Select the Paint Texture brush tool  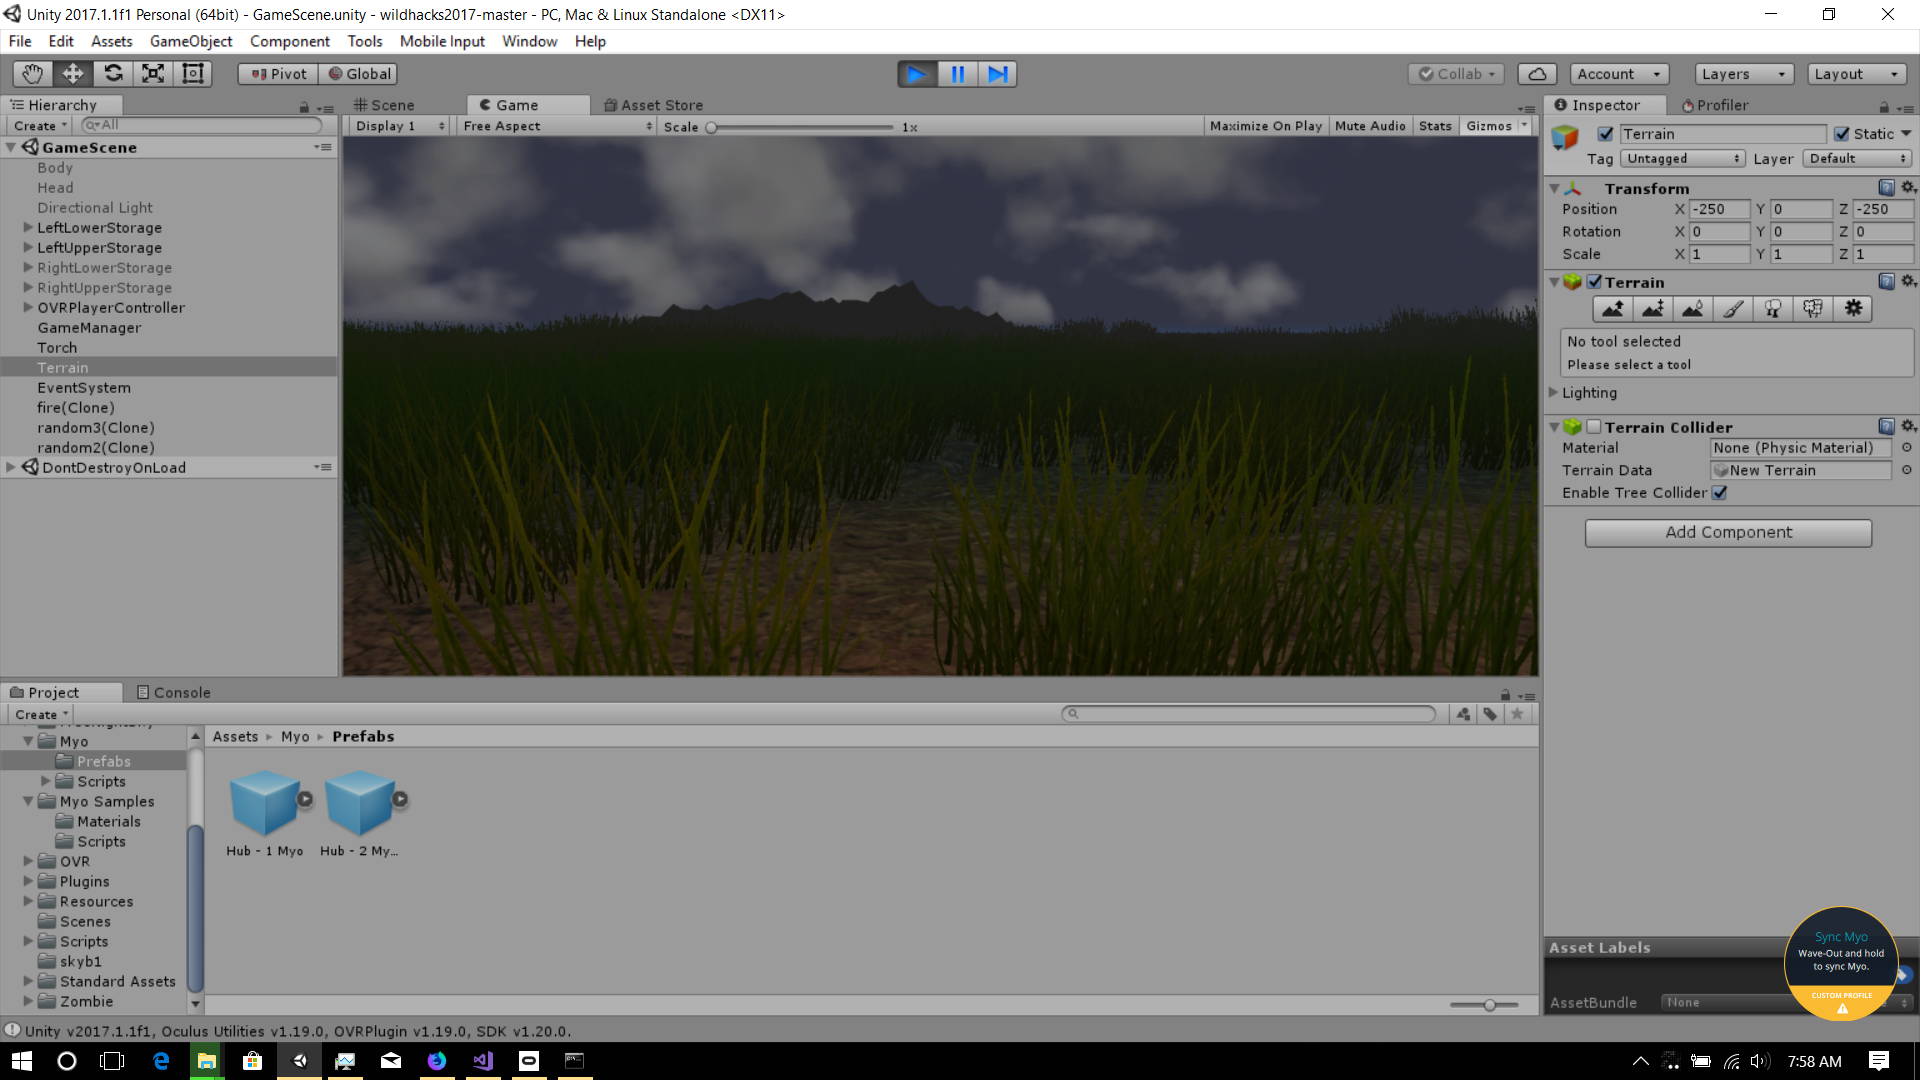(x=1733, y=309)
